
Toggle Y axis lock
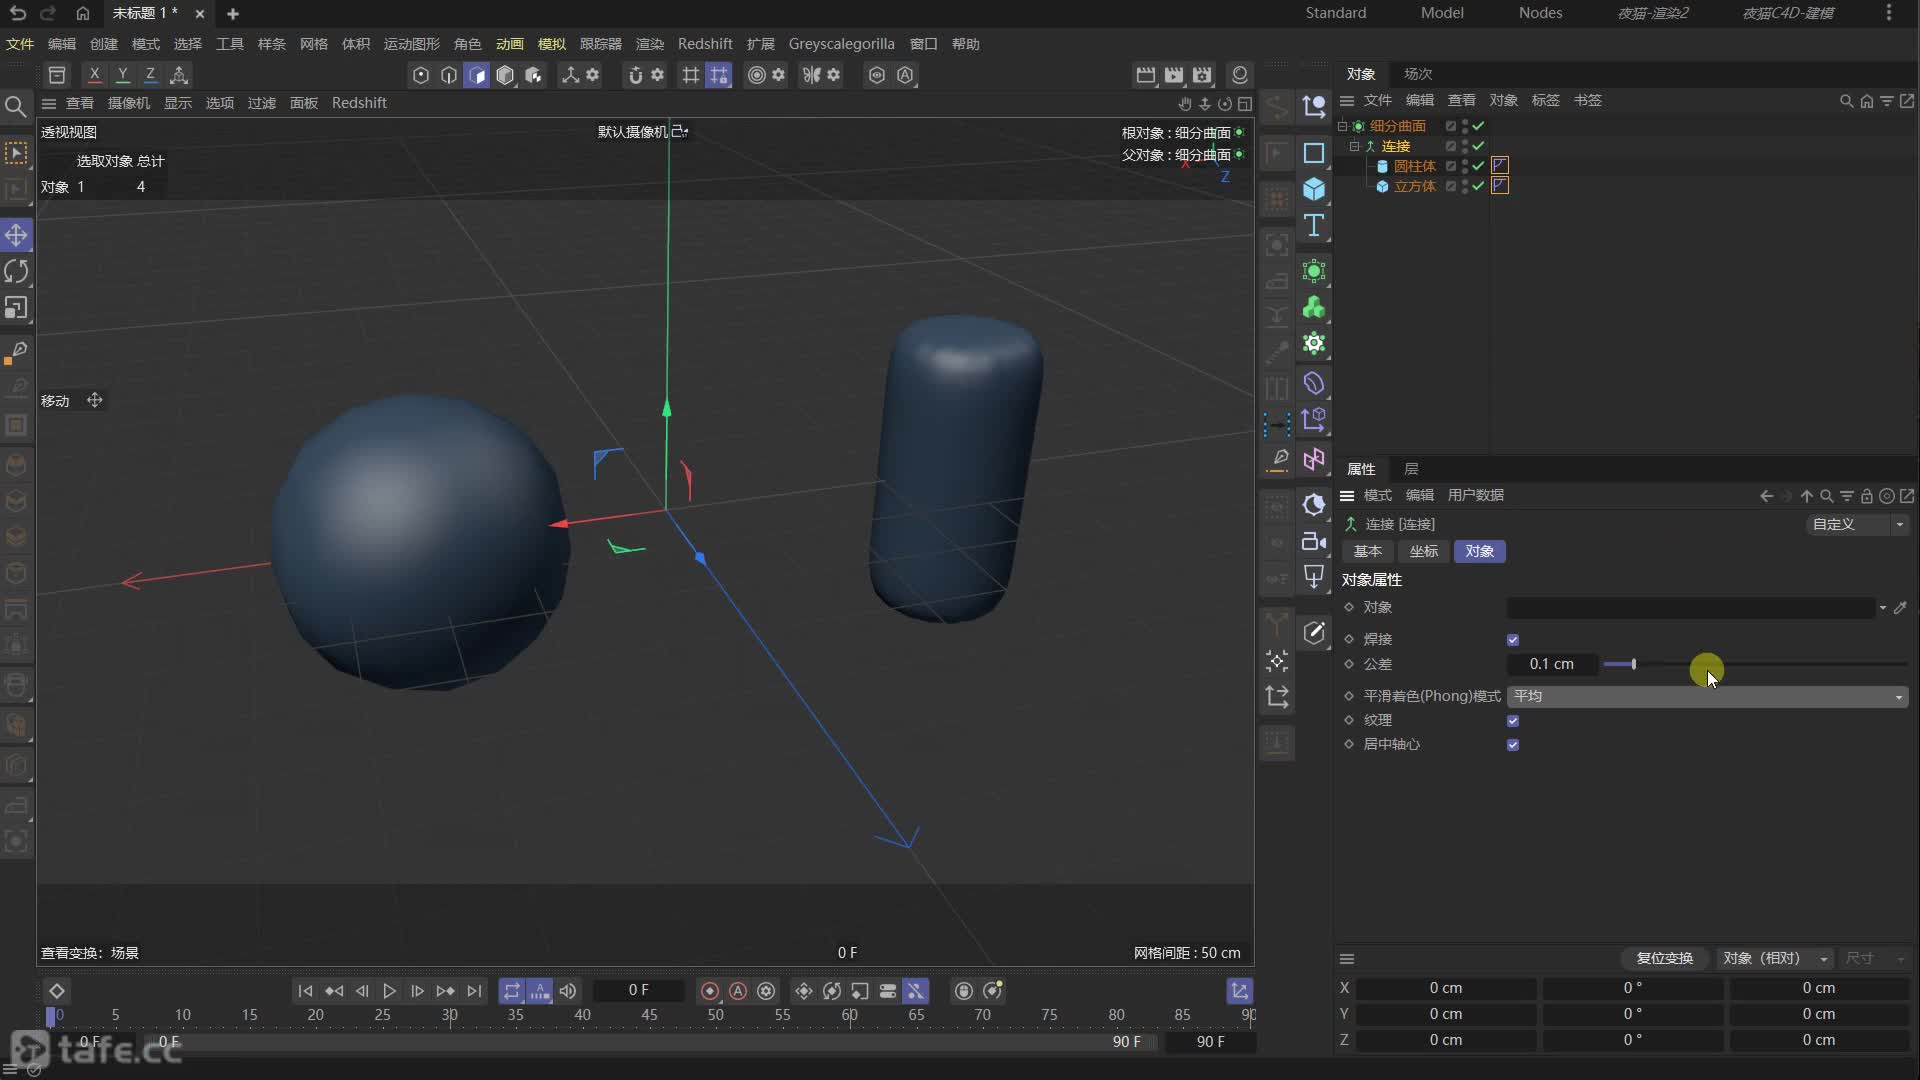(122, 75)
